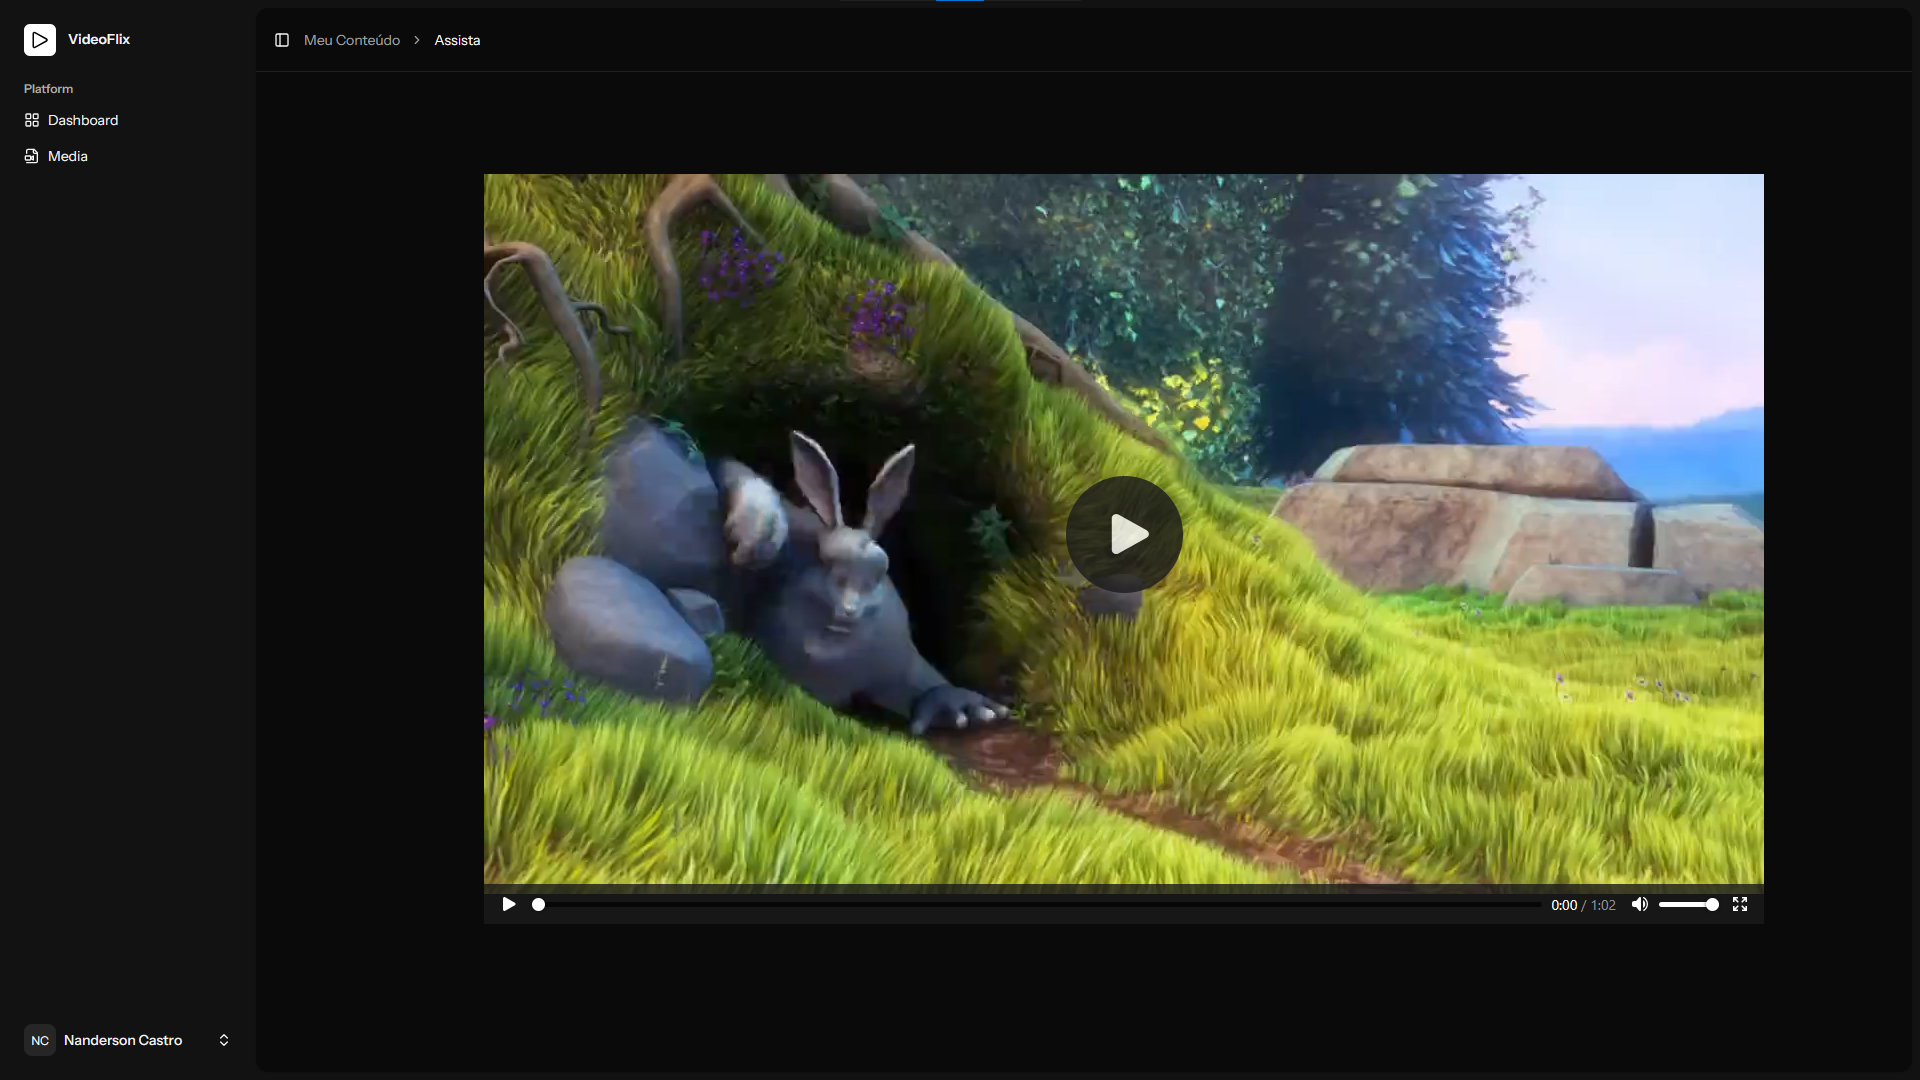Image resolution: width=1920 pixels, height=1080 pixels.
Task: Open the Media menu item
Action: [128, 156]
